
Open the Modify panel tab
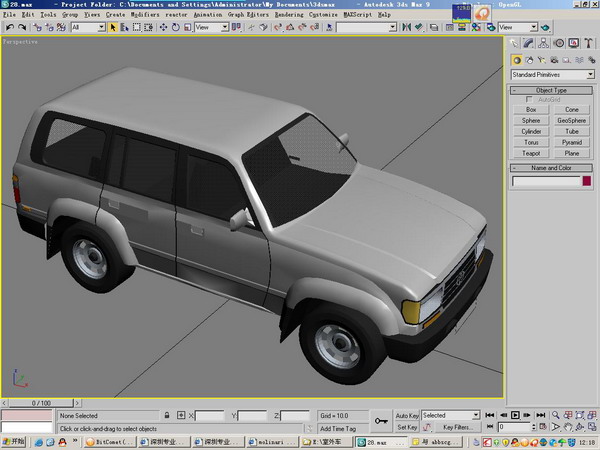click(x=530, y=43)
